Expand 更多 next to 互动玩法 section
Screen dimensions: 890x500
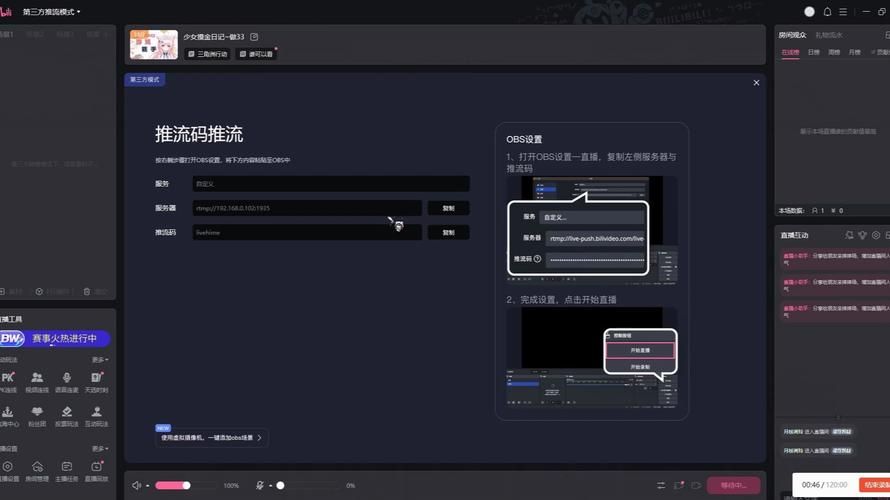[100, 360]
